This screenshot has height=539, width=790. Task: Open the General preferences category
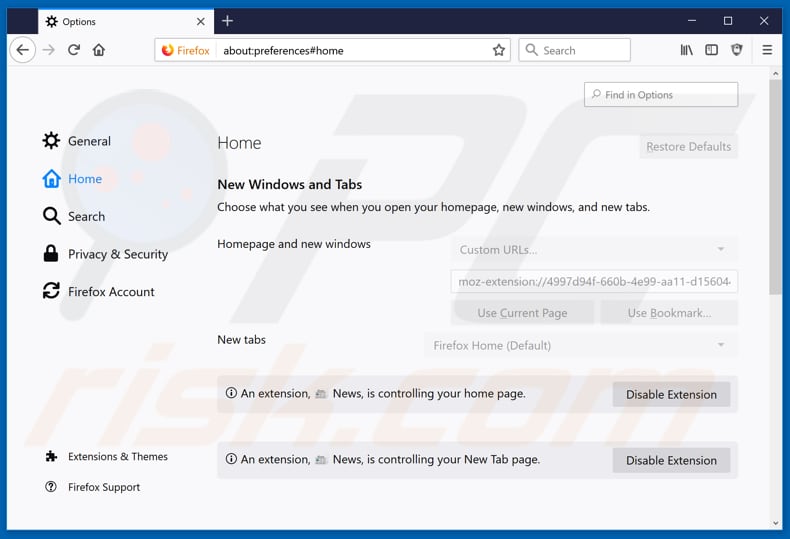click(77, 141)
